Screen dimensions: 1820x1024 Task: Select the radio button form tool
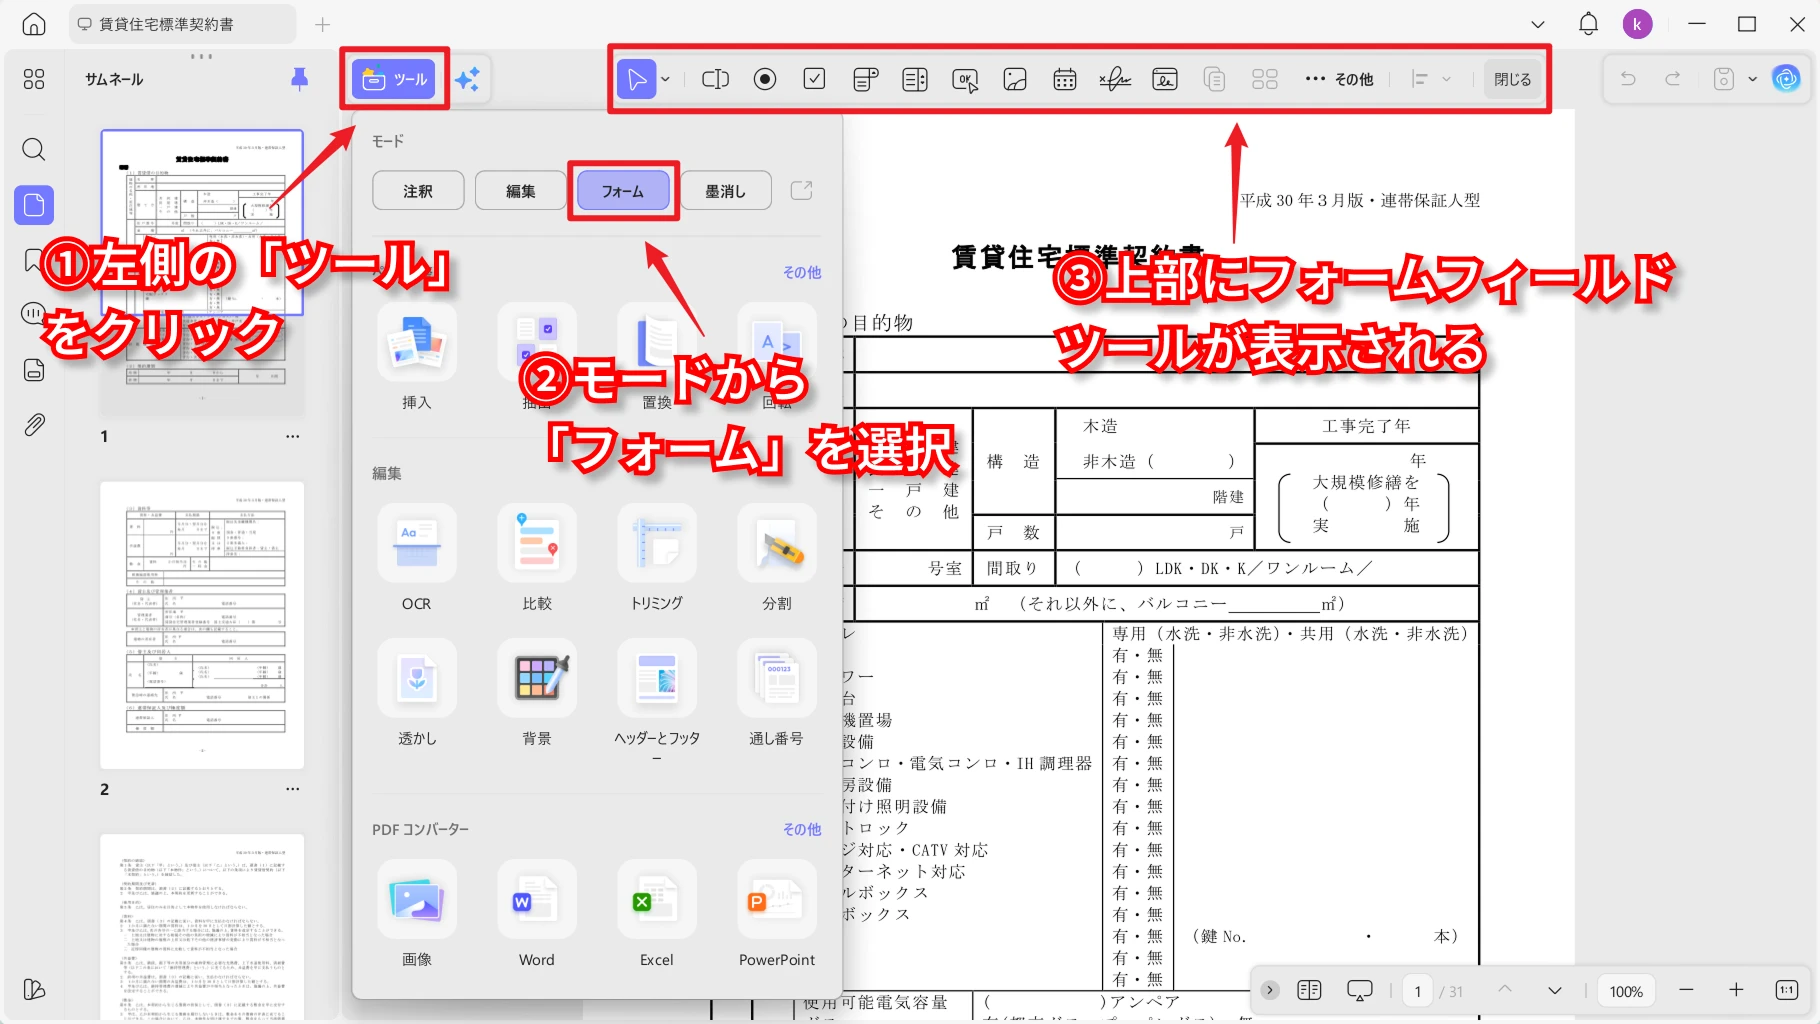click(x=765, y=79)
